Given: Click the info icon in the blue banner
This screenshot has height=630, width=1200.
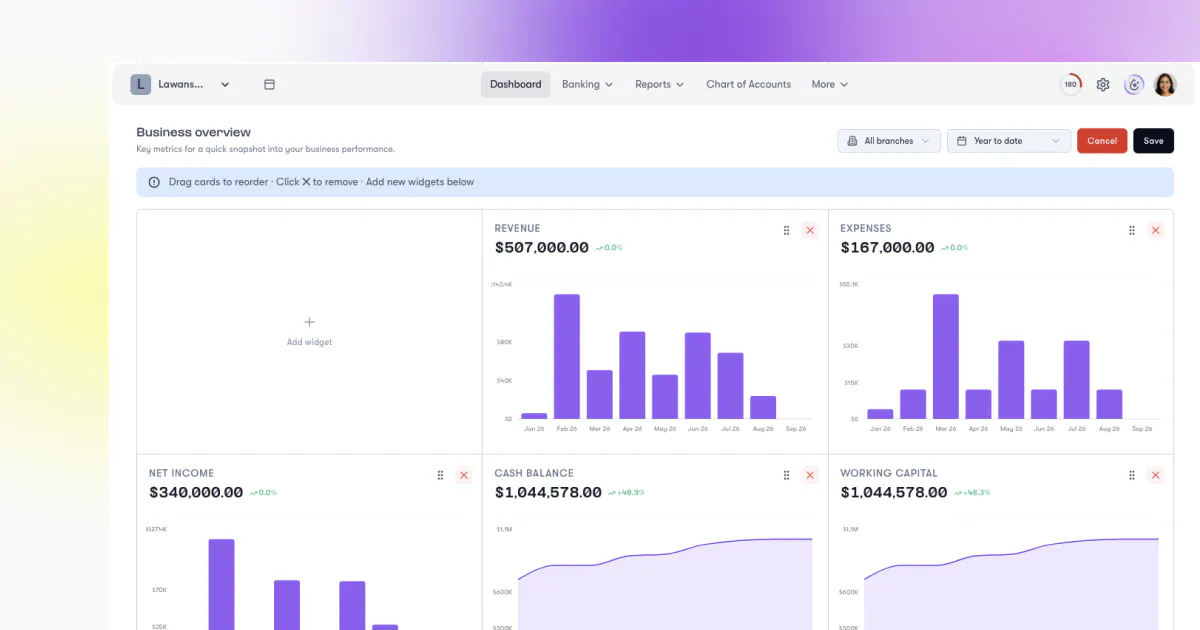Looking at the screenshot, I should pos(154,182).
